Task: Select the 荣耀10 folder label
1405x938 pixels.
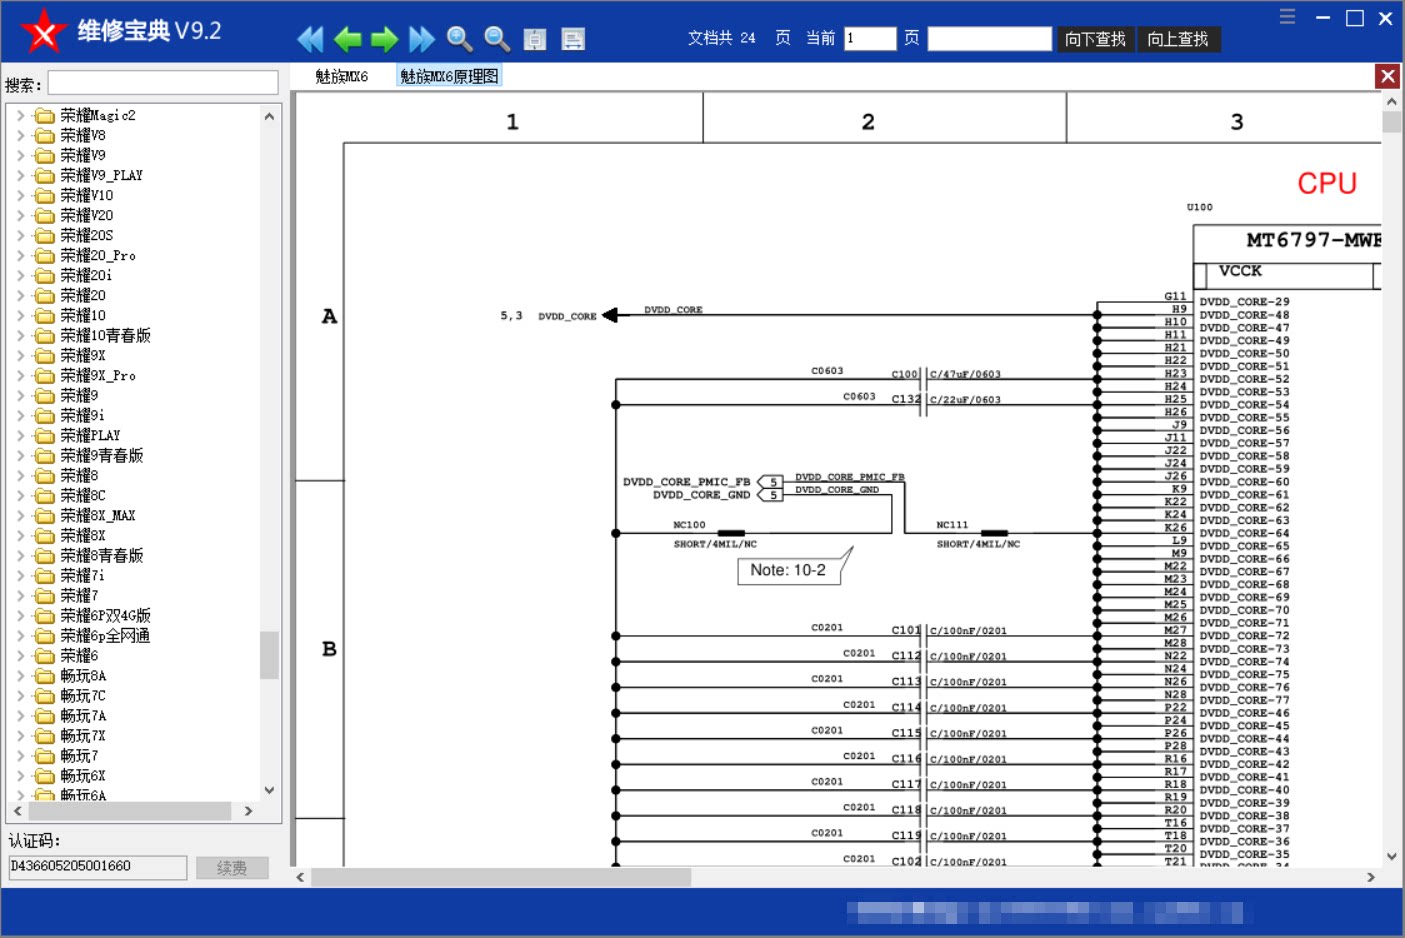Action: pyautogui.click(x=83, y=315)
